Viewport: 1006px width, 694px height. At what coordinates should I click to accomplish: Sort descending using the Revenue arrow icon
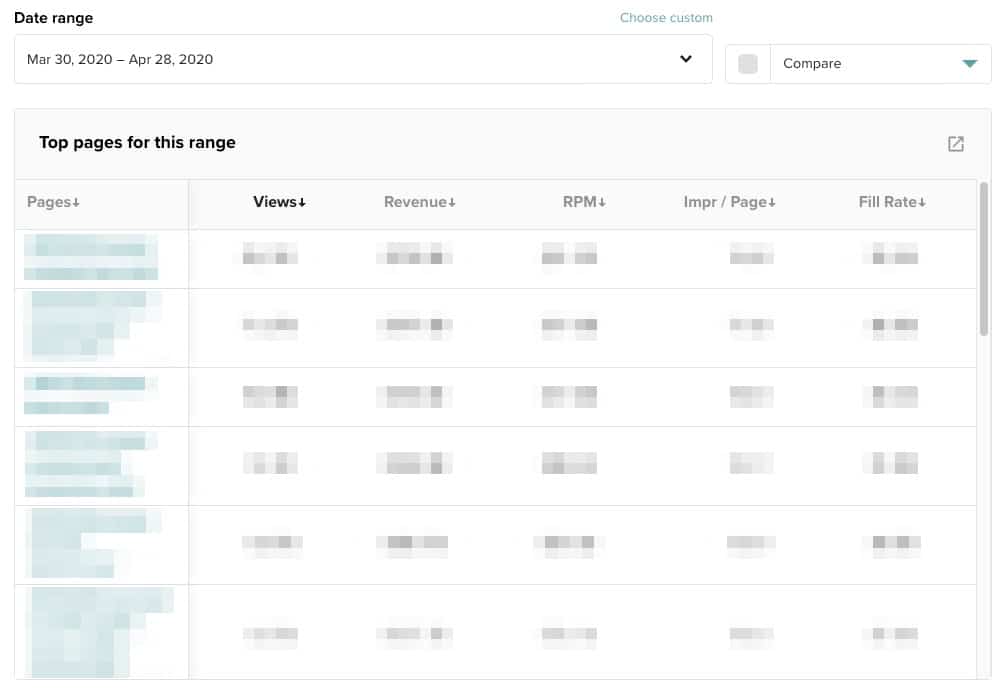[450, 201]
